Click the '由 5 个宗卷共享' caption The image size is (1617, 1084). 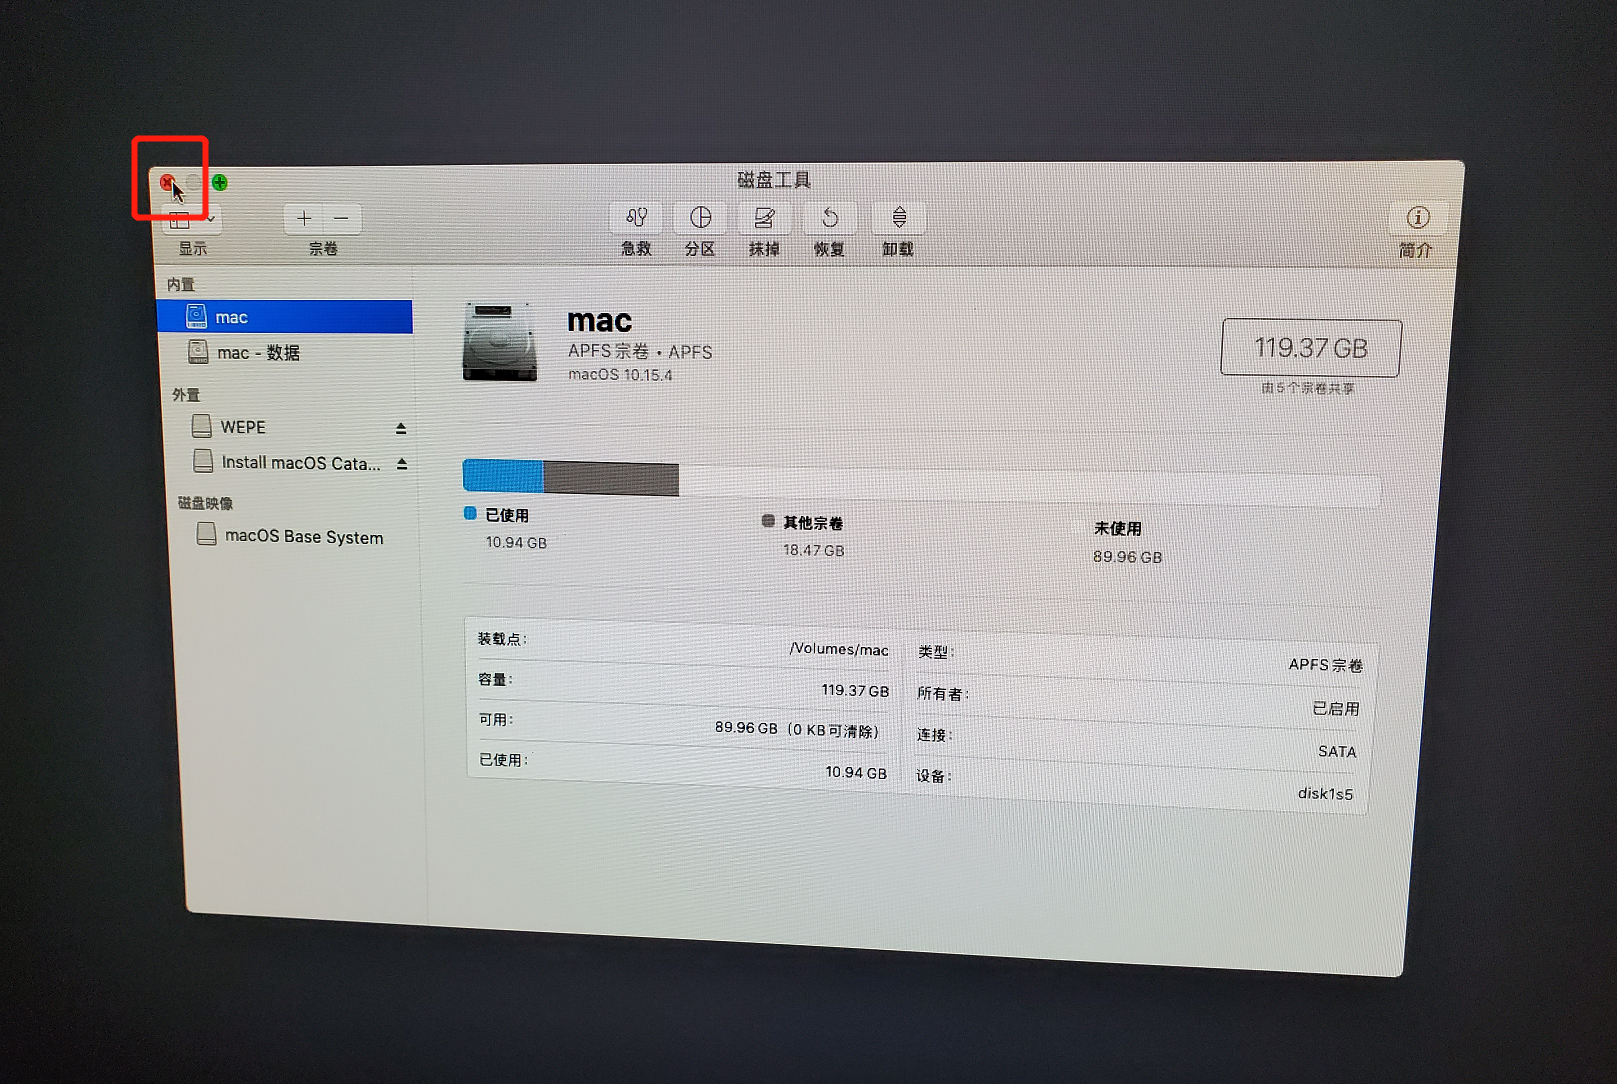tap(1308, 388)
